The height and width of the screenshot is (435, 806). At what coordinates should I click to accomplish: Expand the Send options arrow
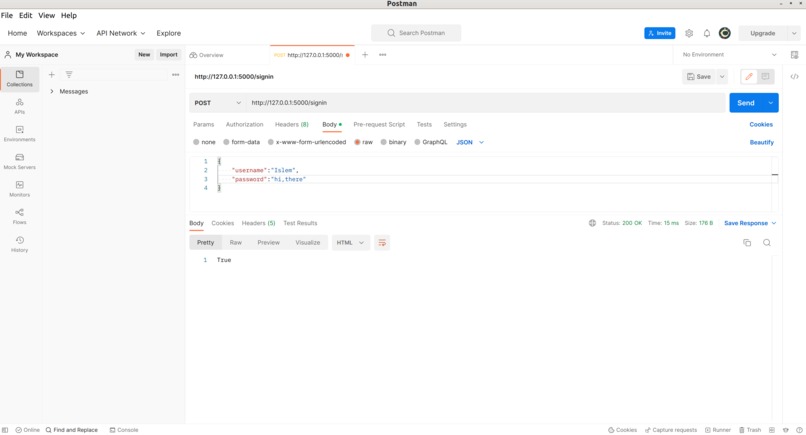[x=771, y=103]
